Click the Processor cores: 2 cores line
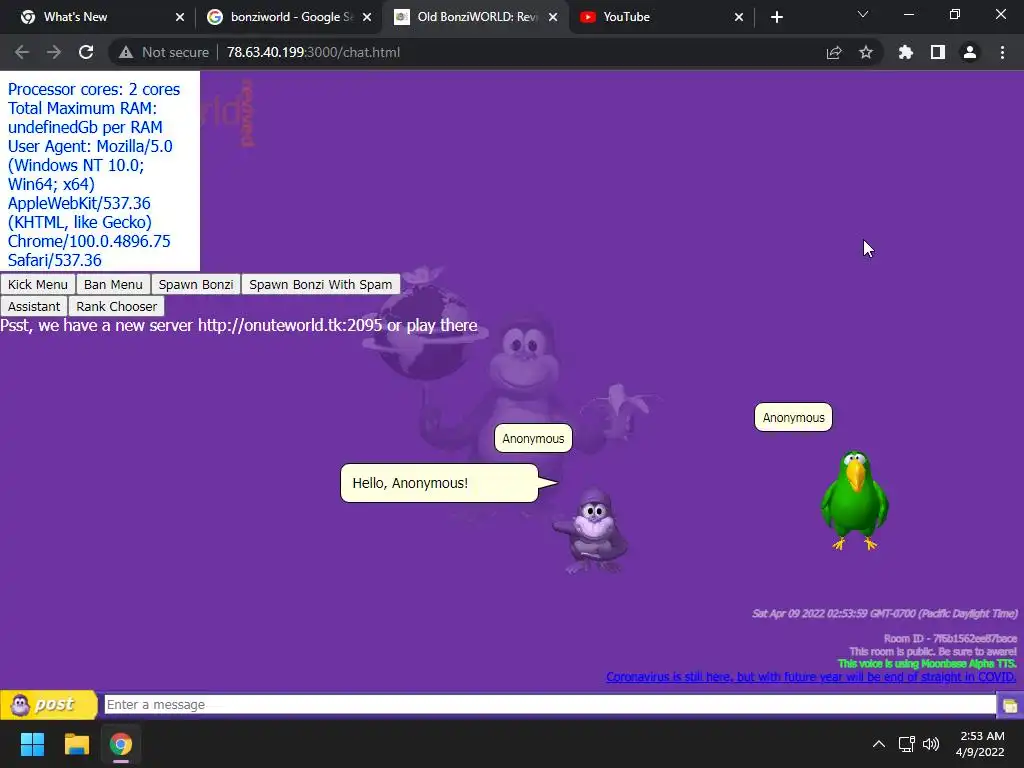 93,89
